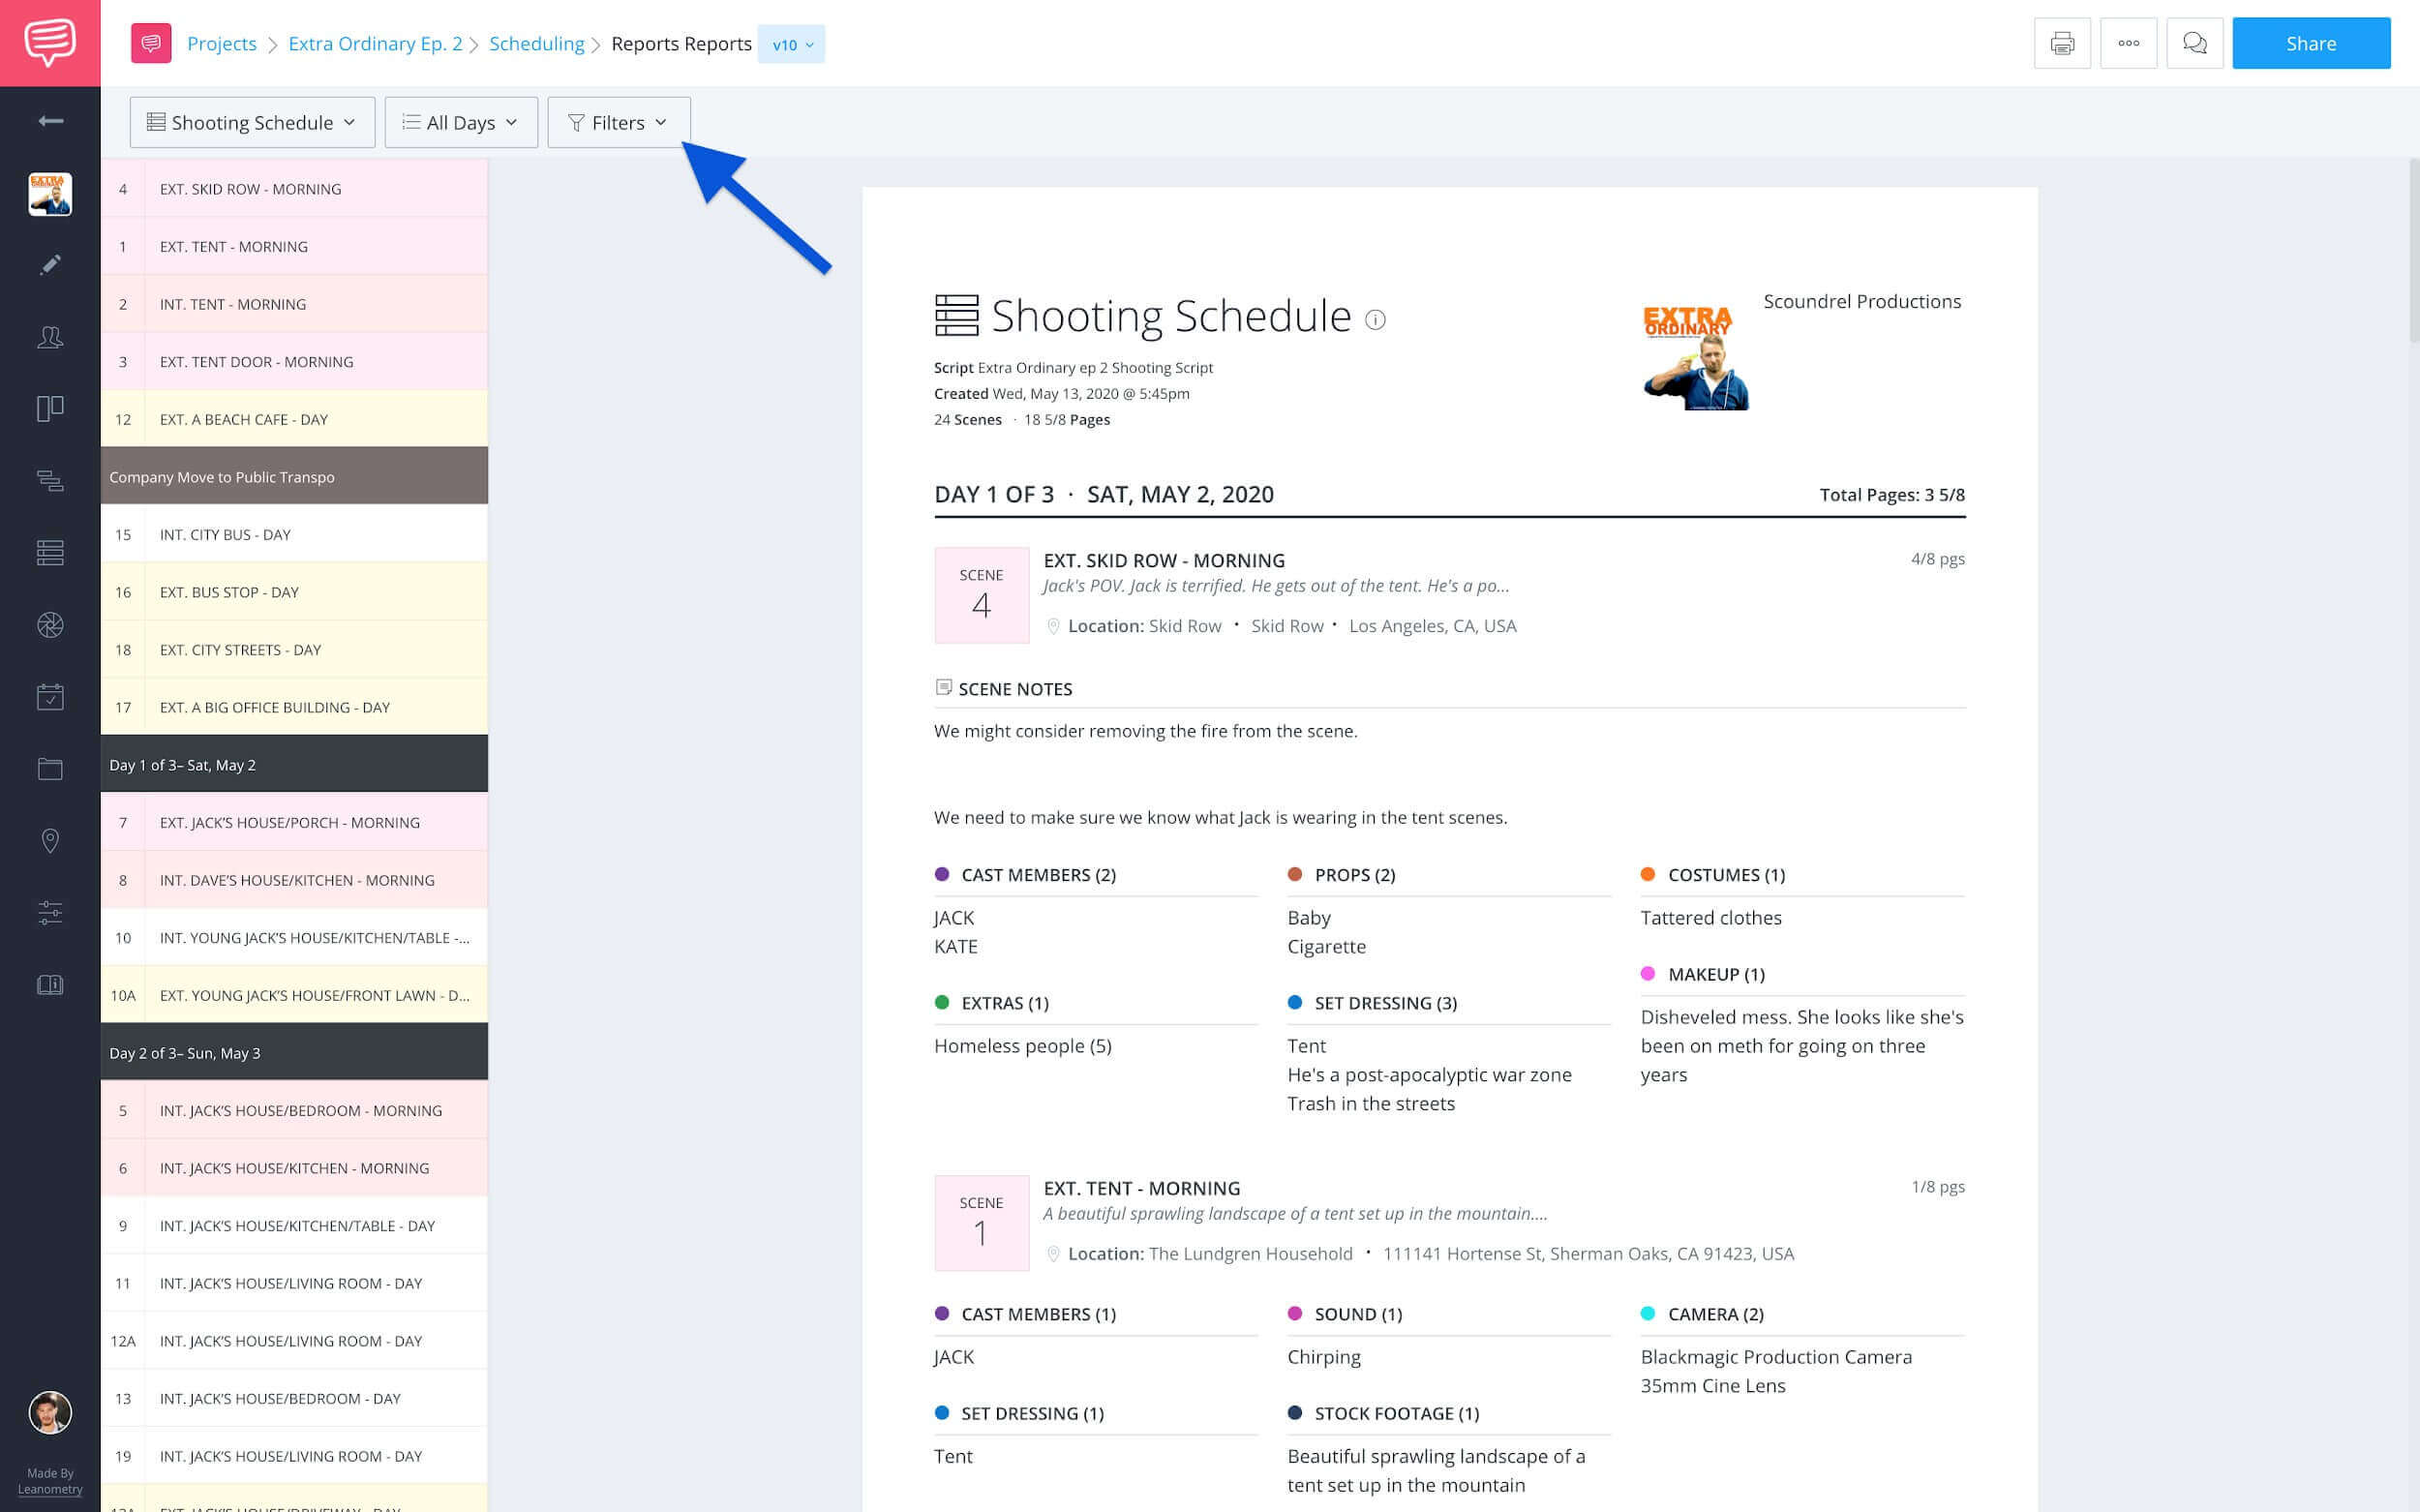Viewport: 2420px width, 1512px height.
Task: Go to Projects via breadcrumb link
Action: [222, 43]
